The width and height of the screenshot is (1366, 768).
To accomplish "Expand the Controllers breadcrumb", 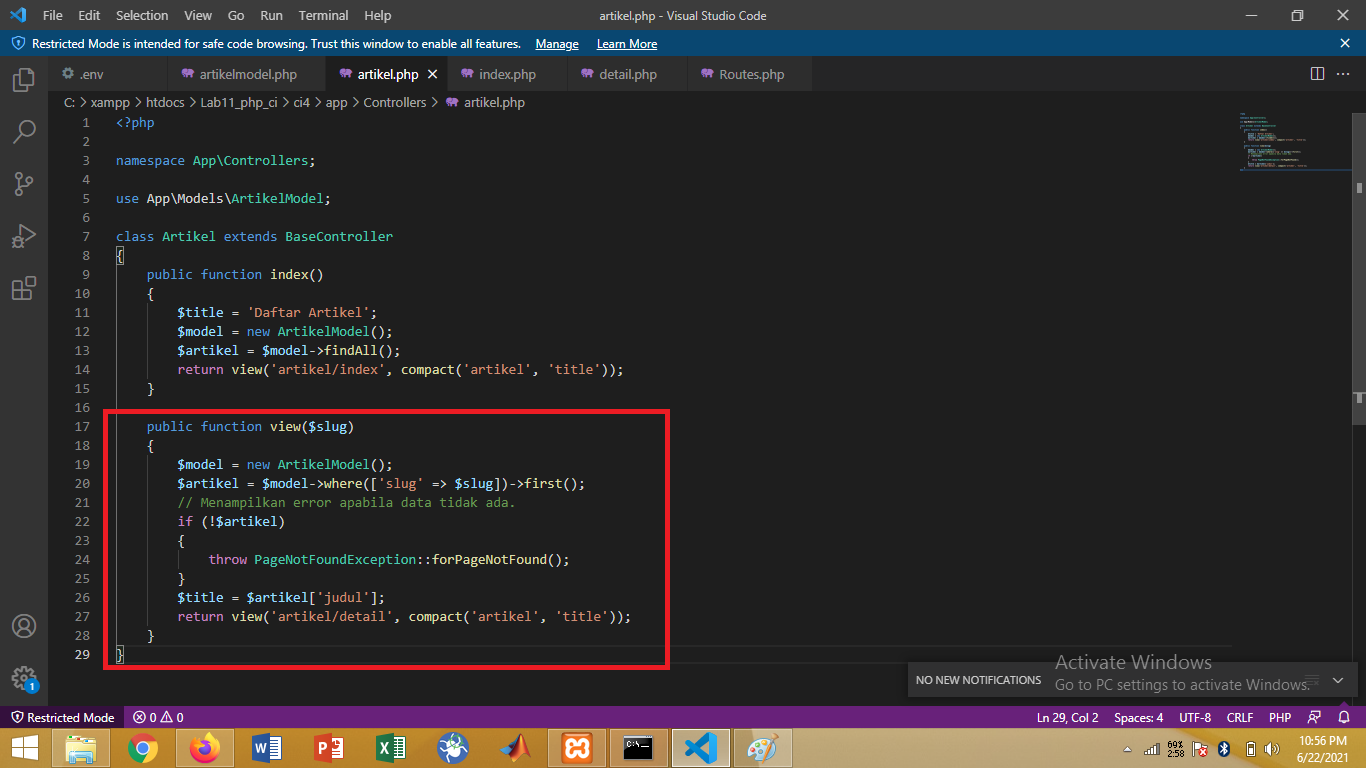I will coord(395,102).
